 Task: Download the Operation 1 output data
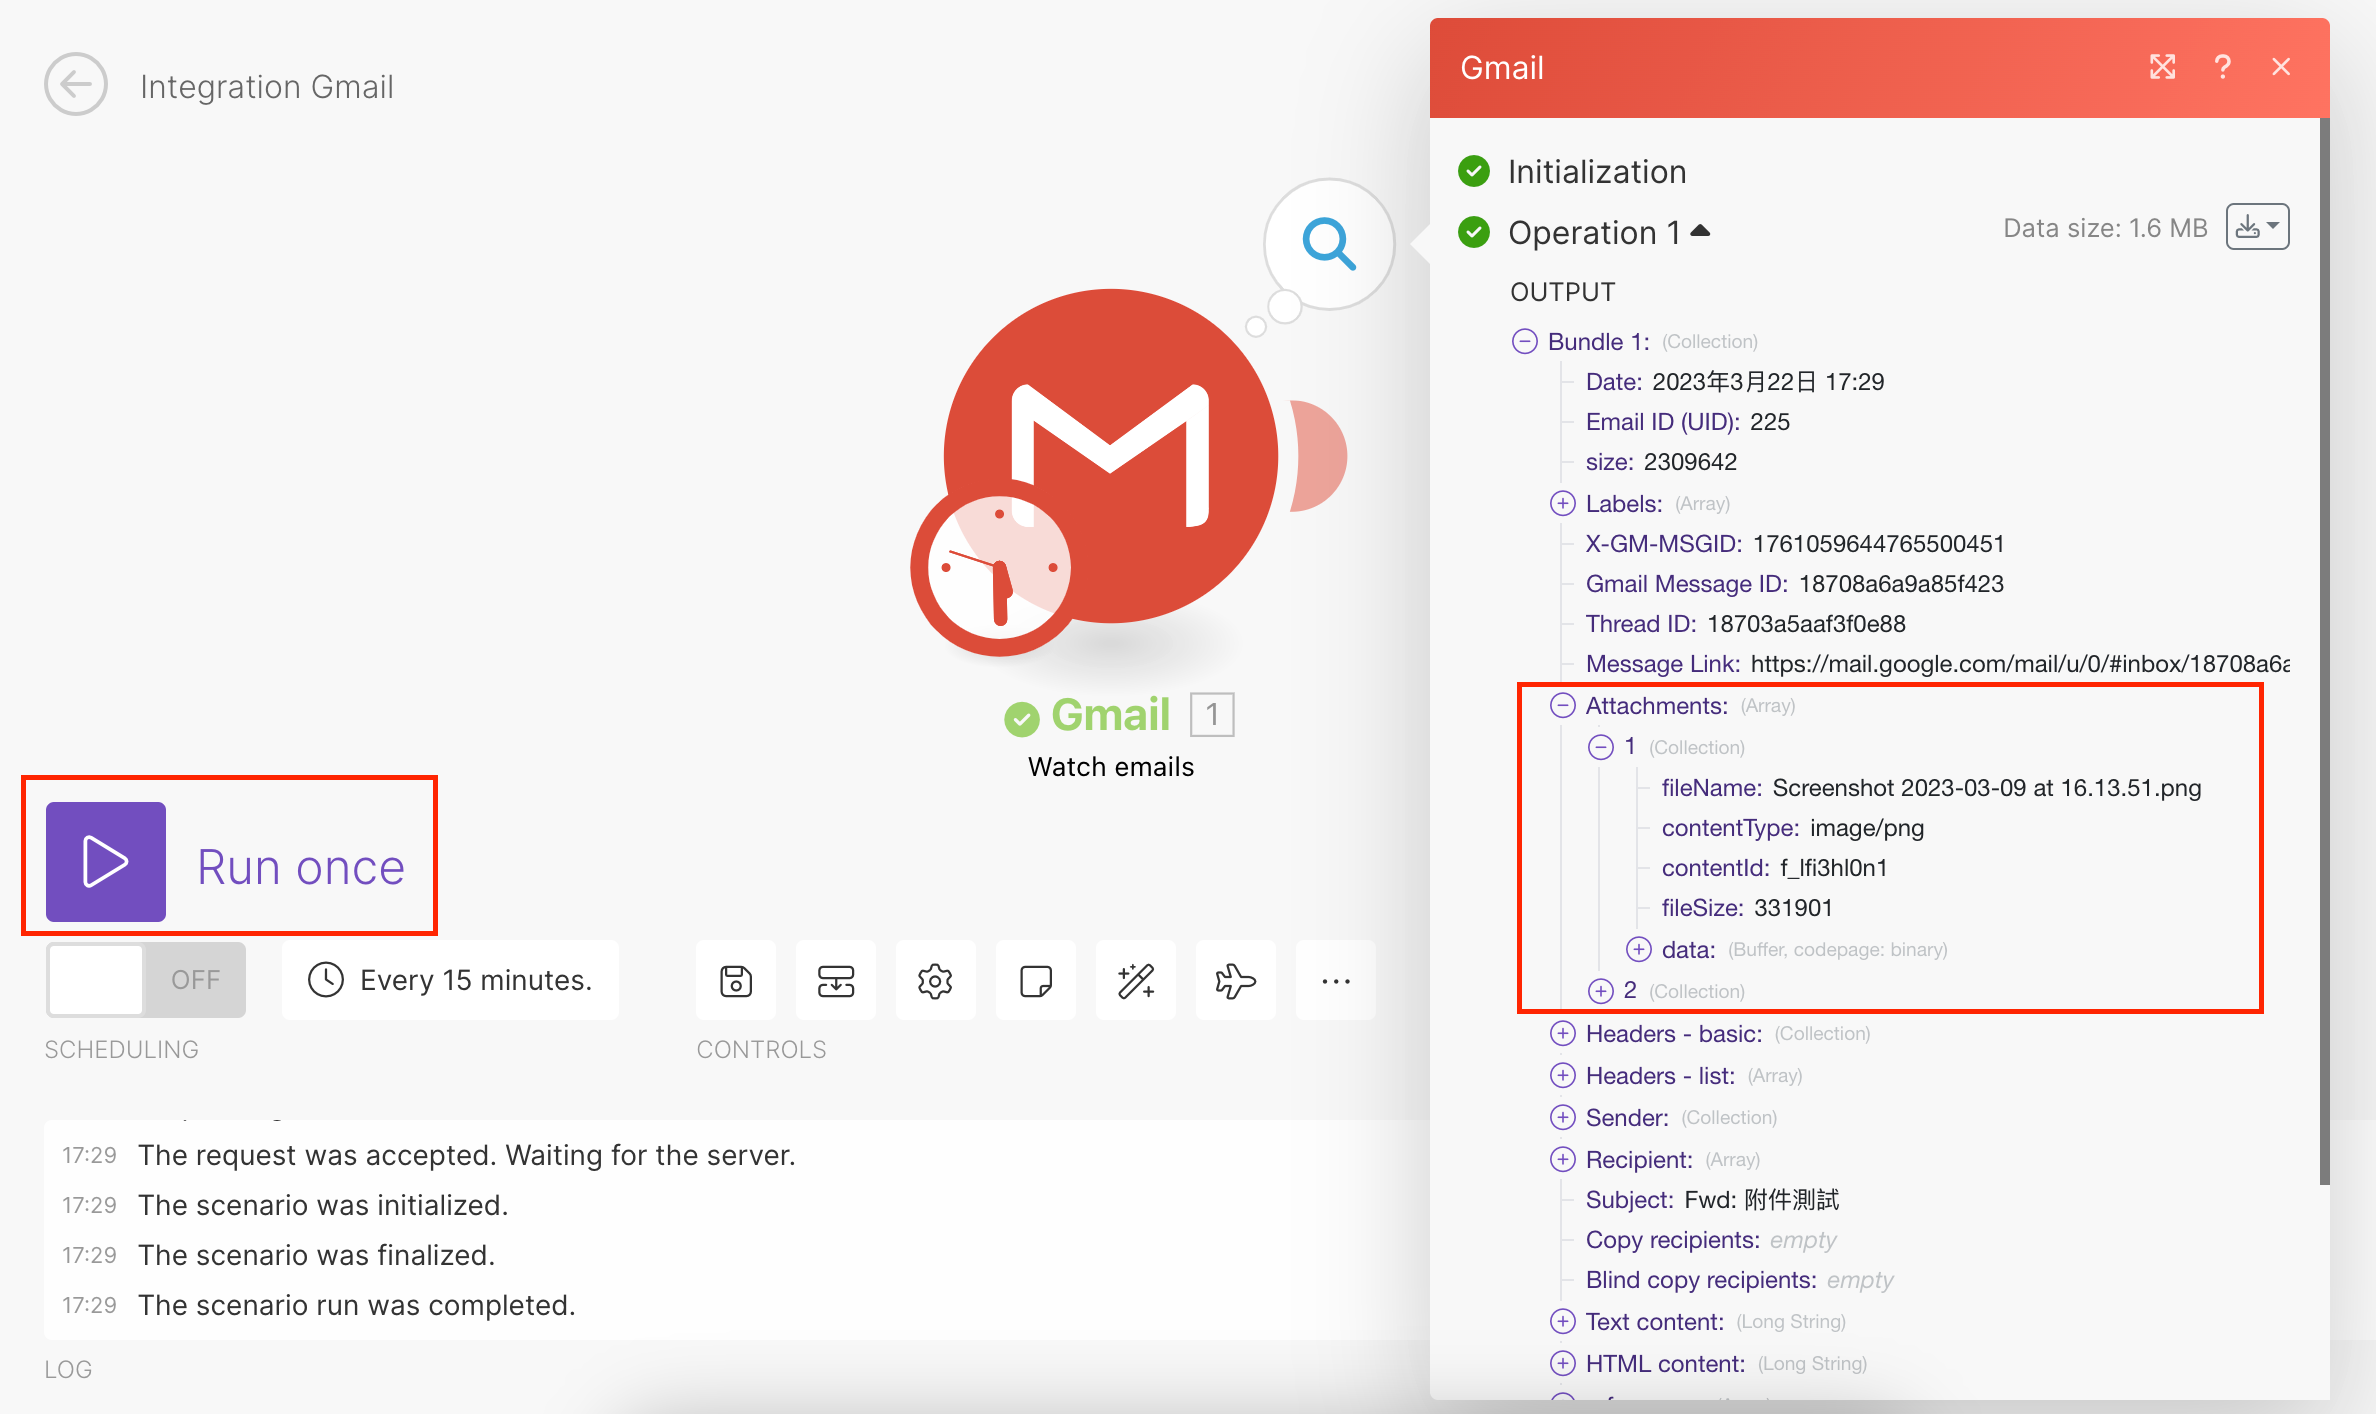click(2249, 226)
